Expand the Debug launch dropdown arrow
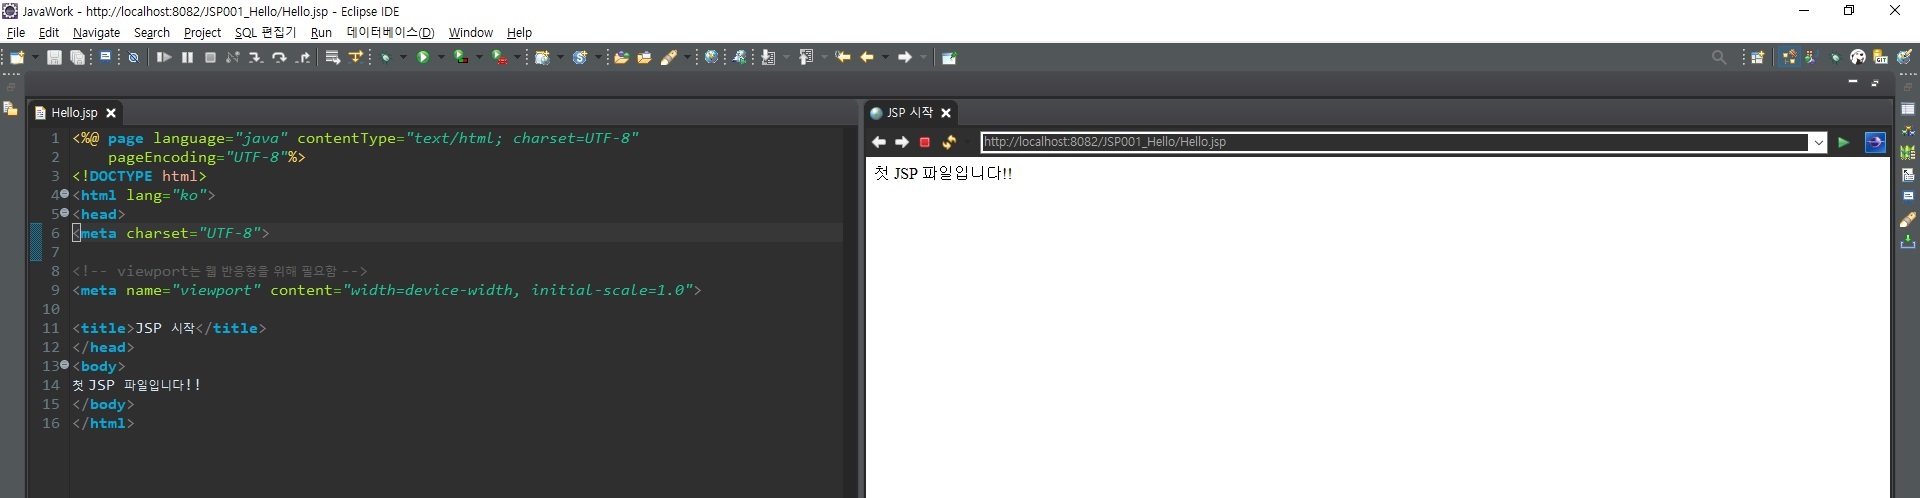This screenshot has height=498, width=1920. click(x=404, y=58)
